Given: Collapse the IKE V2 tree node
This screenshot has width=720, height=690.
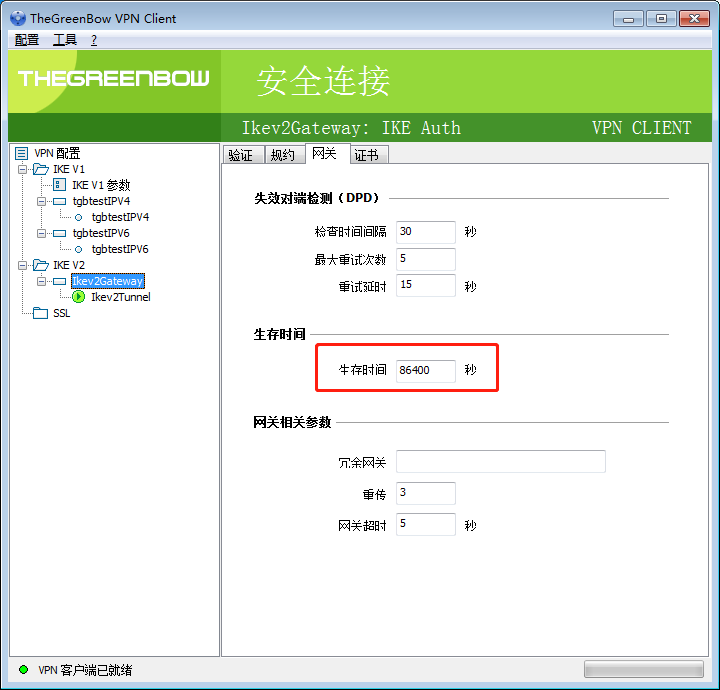Looking at the screenshot, I should 22,265.
